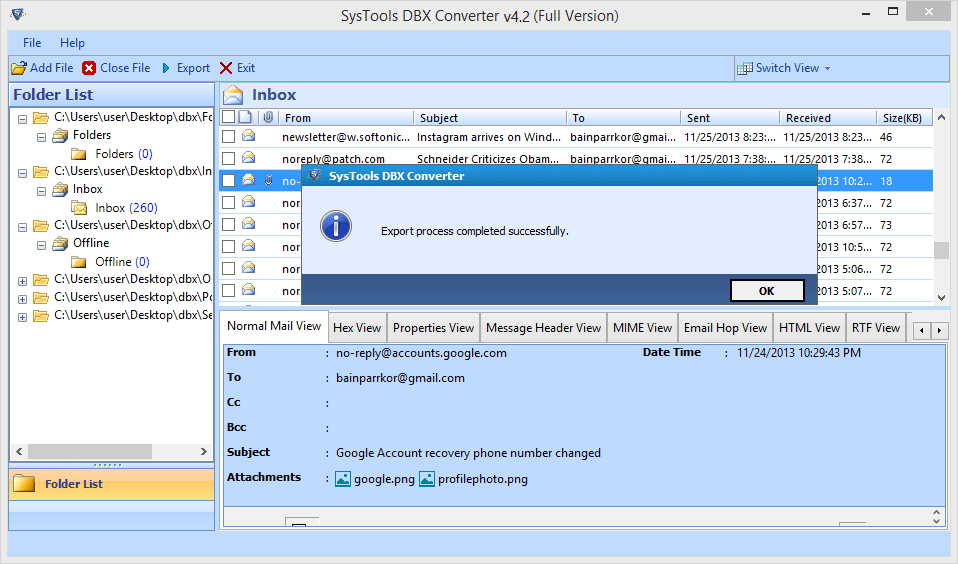
Task: Tick the checkbox of the row received at 10:5
Action: click(229, 246)
